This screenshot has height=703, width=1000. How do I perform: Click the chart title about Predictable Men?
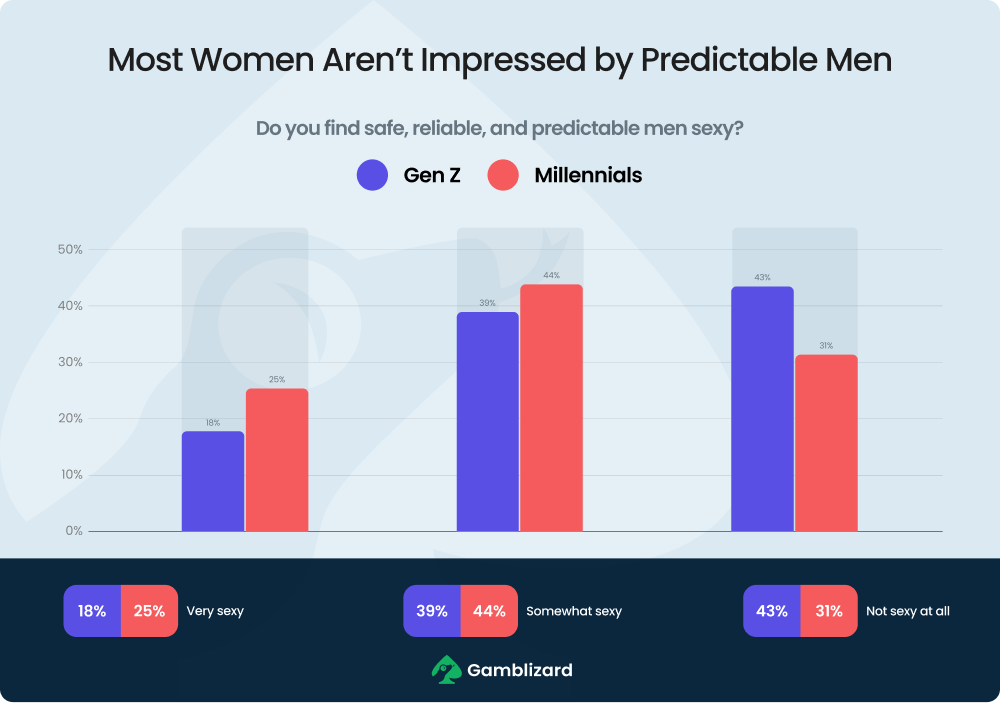click(500, 59)
